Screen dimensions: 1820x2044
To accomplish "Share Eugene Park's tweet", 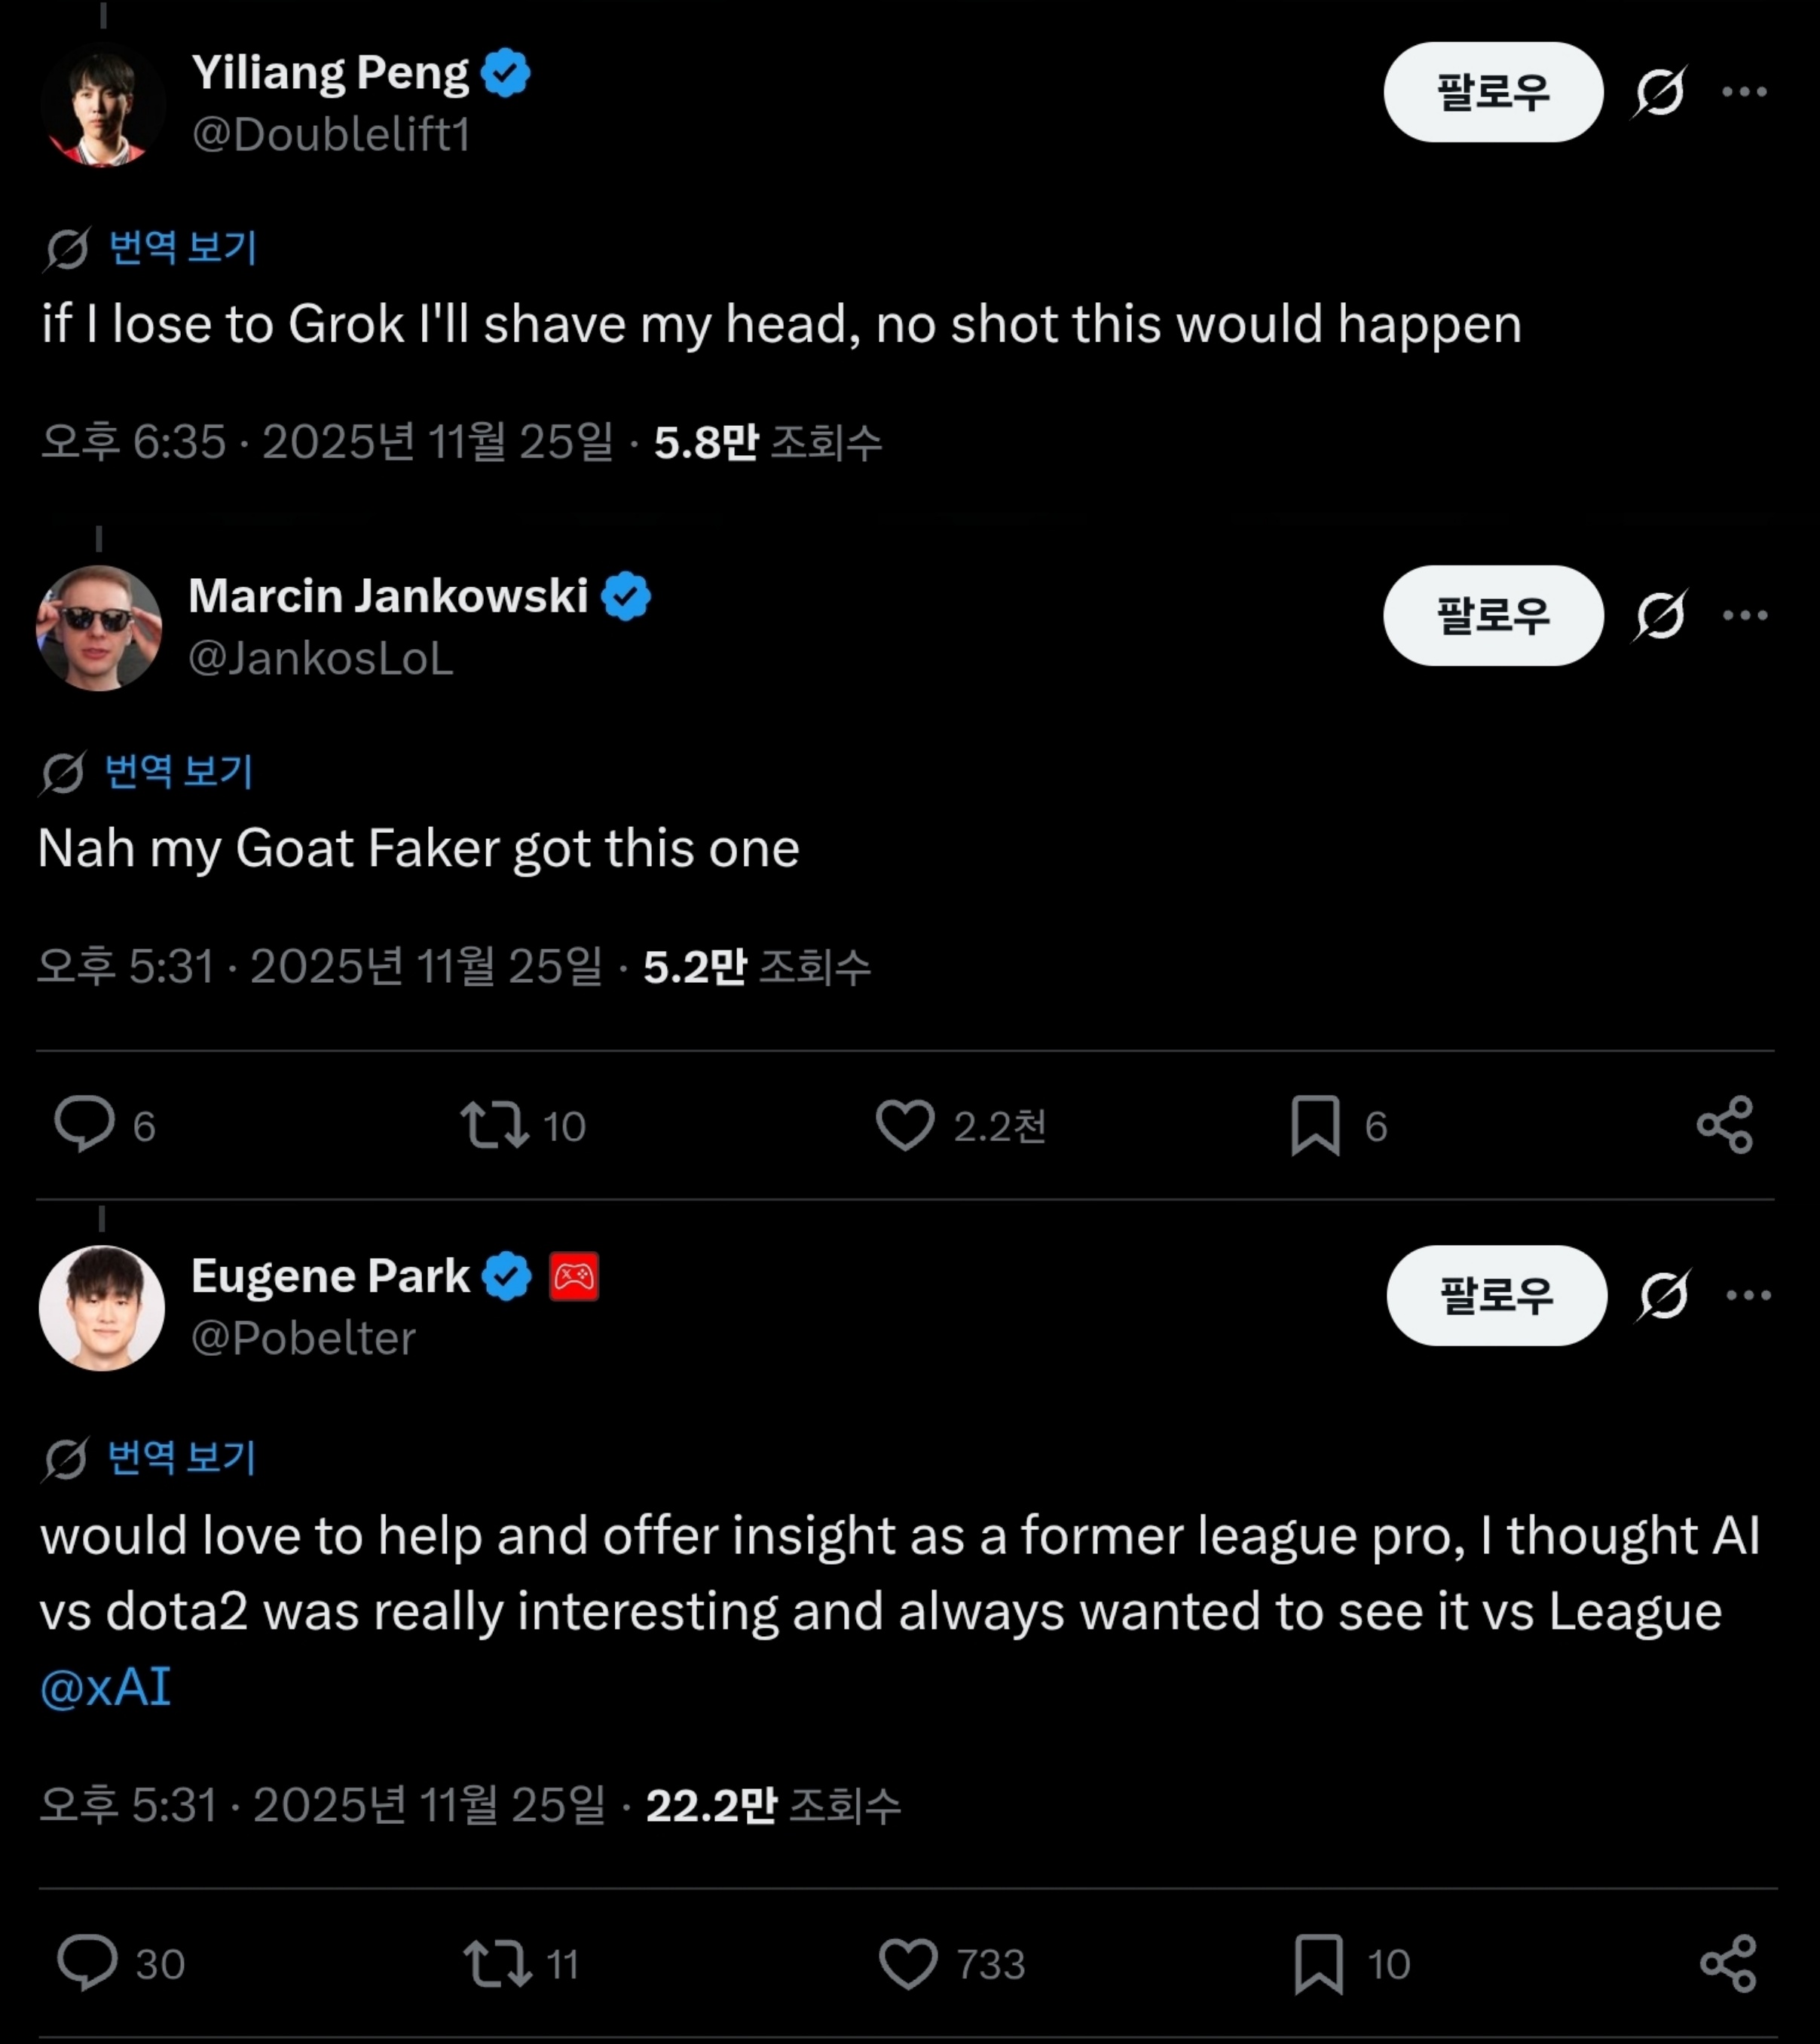I will click(x=1728, y=1962).
